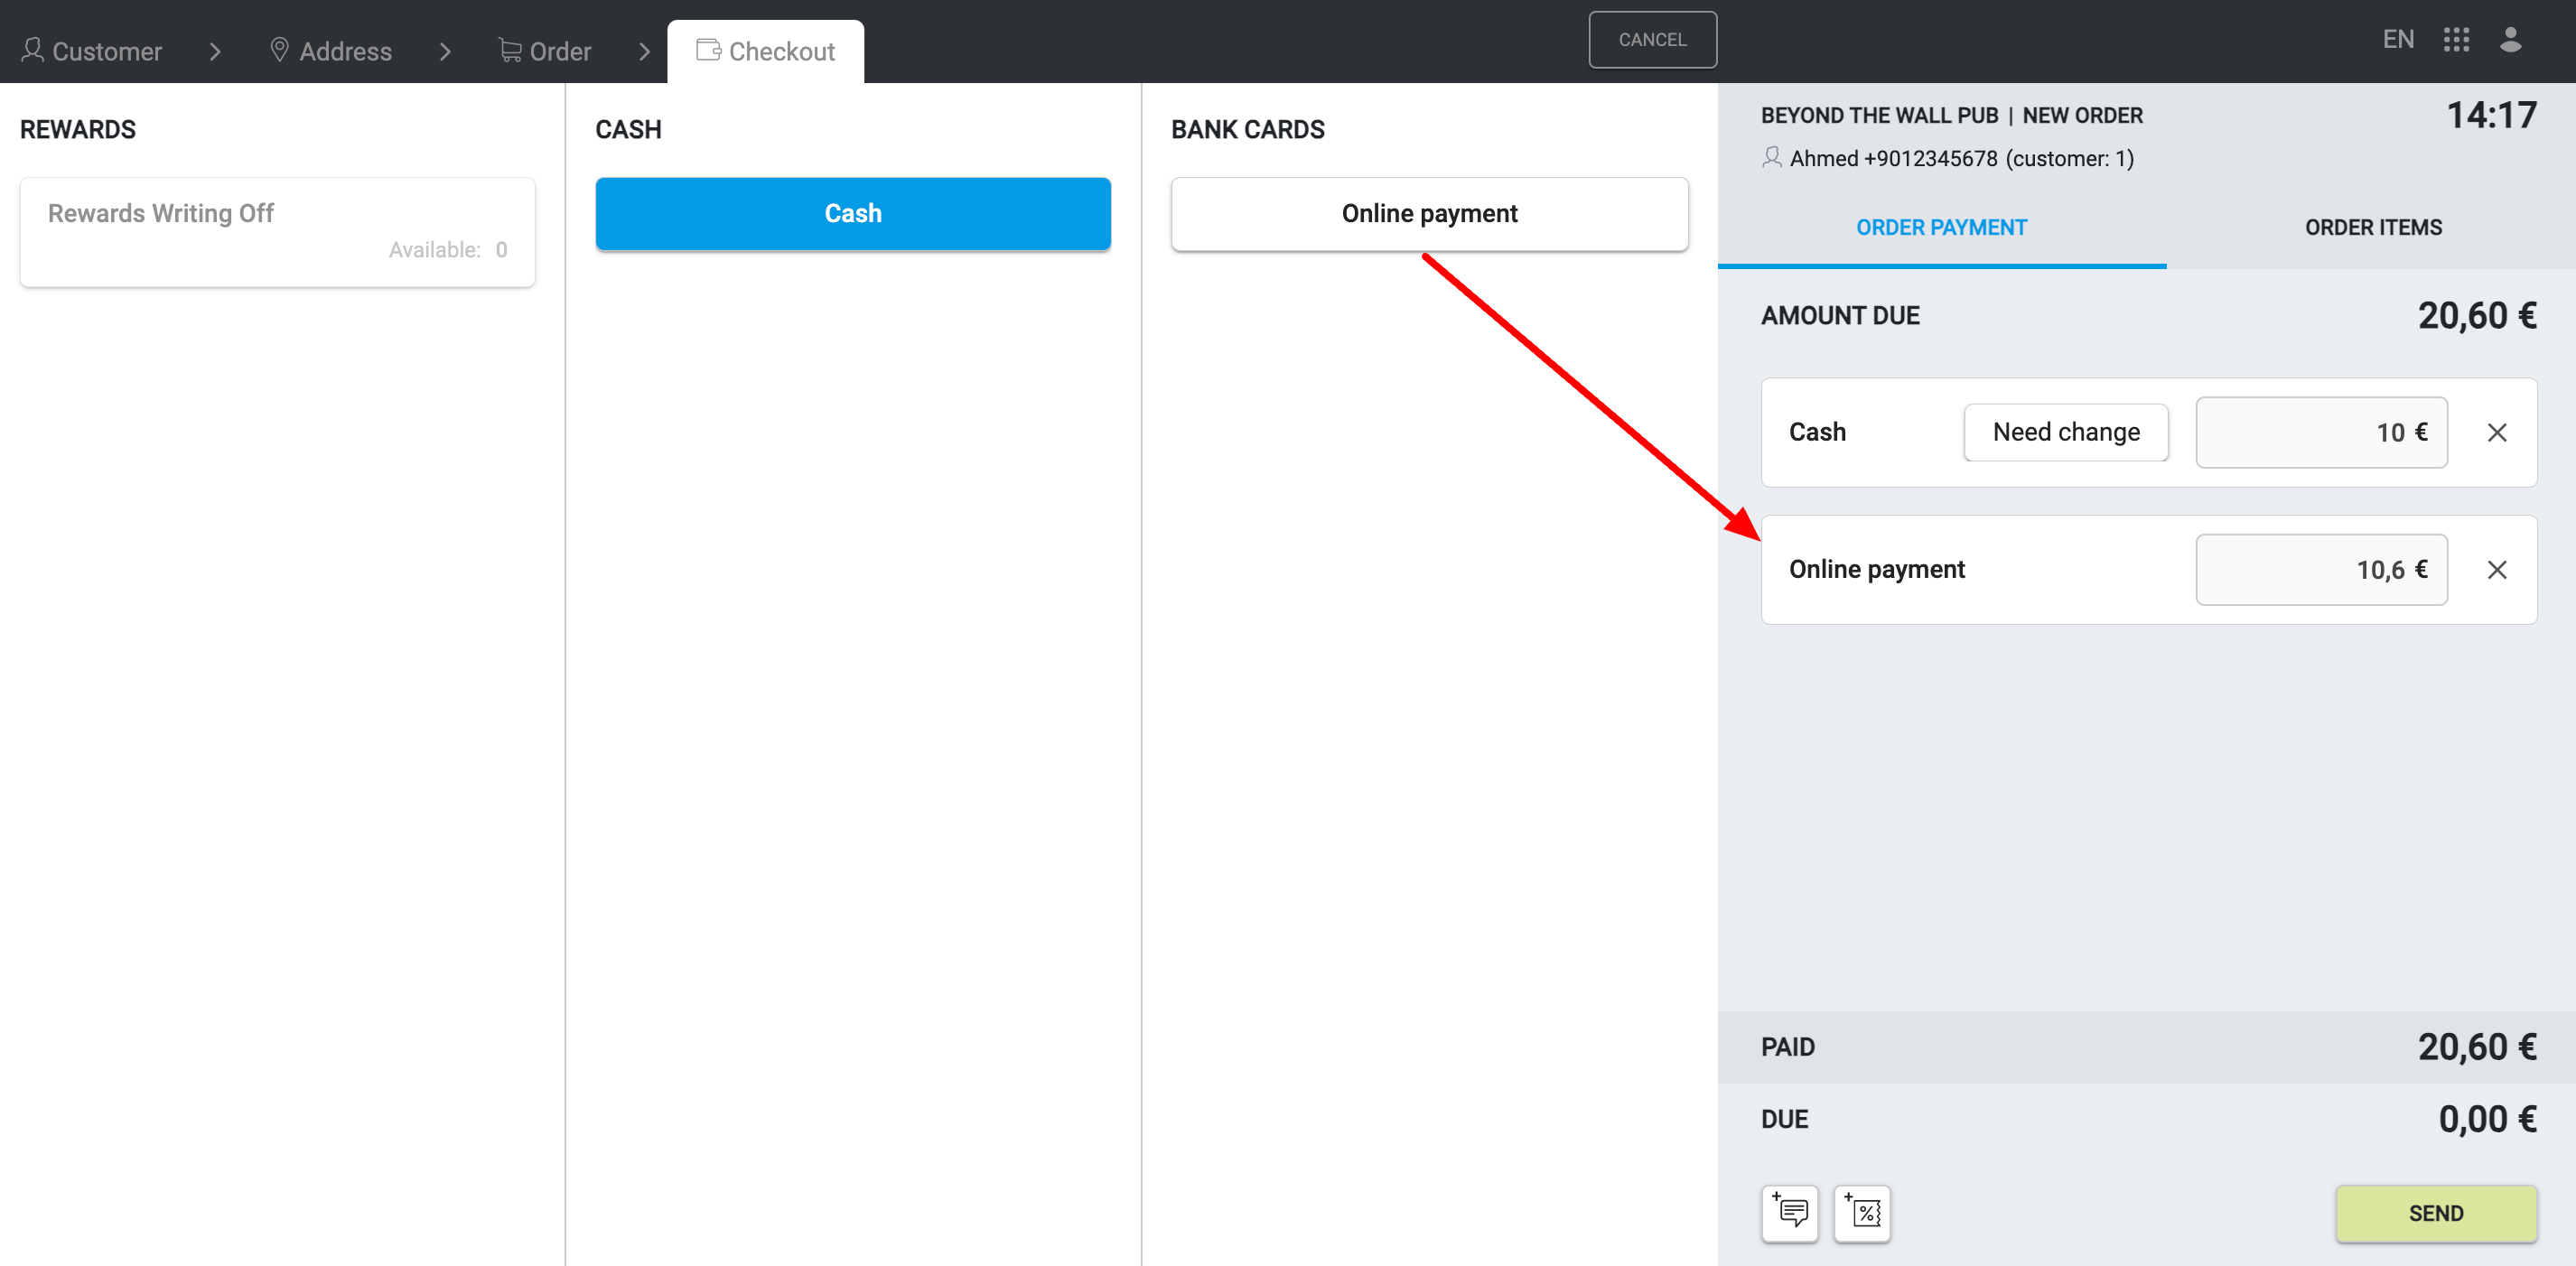Click the customer person icon beside Ahmed
The height and width of the screenshot is (1266, 2576).
coord(1771,158)
